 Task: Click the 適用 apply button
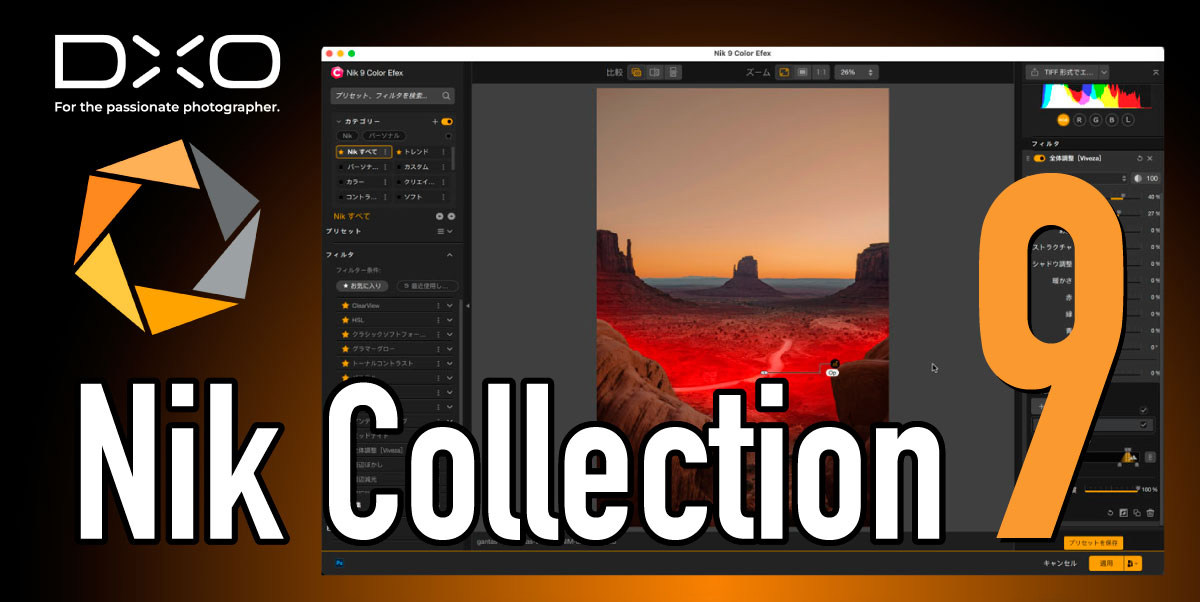point(1106,563)
